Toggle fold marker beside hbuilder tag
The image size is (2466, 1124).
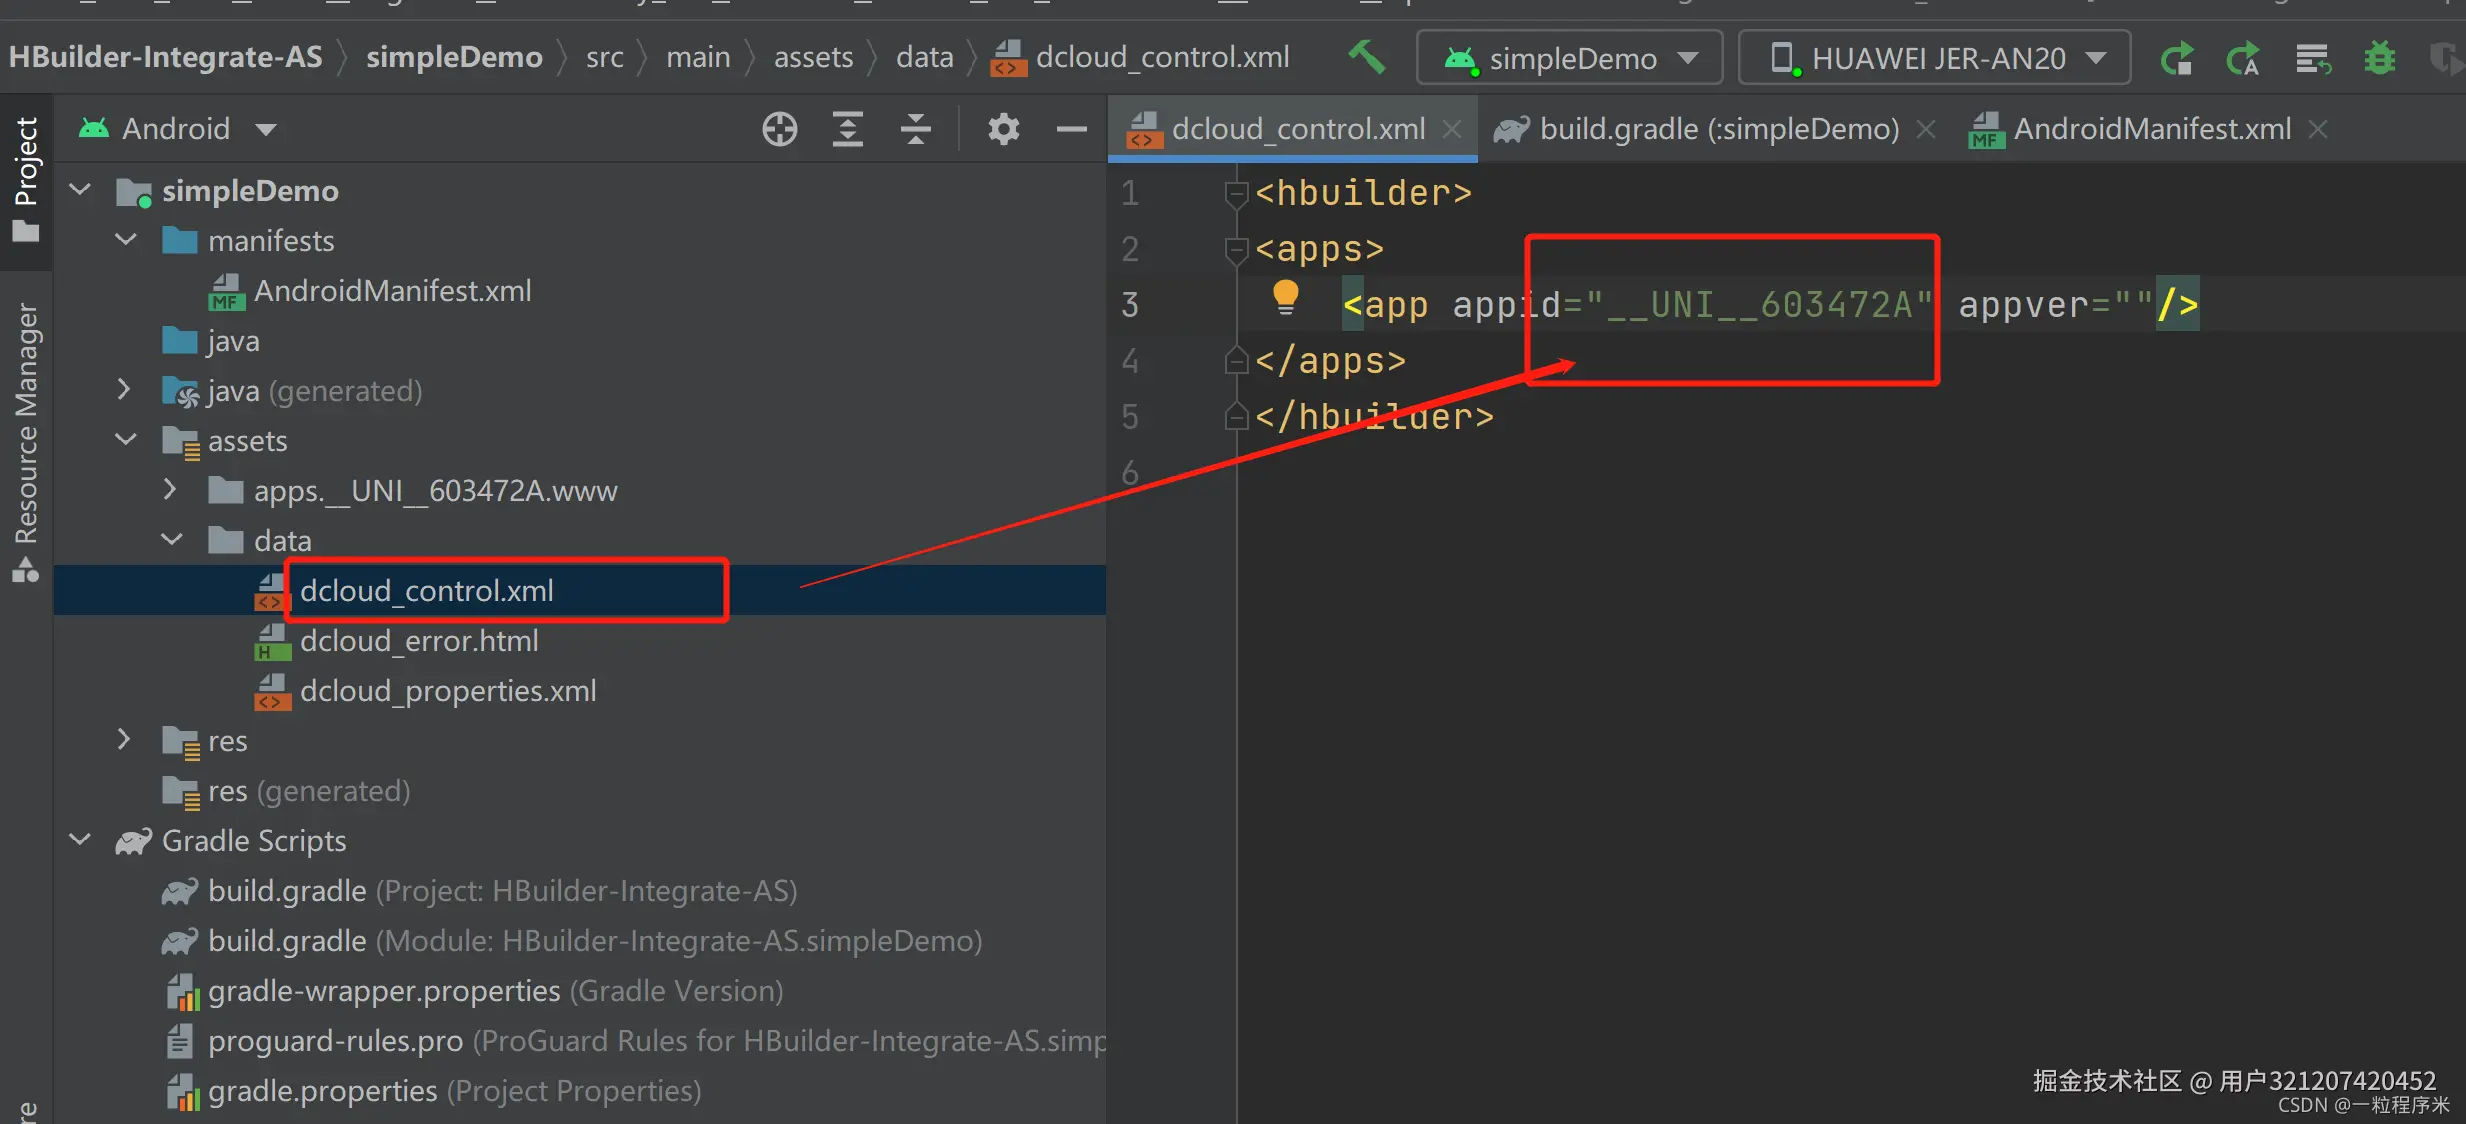coord(1236,192)
